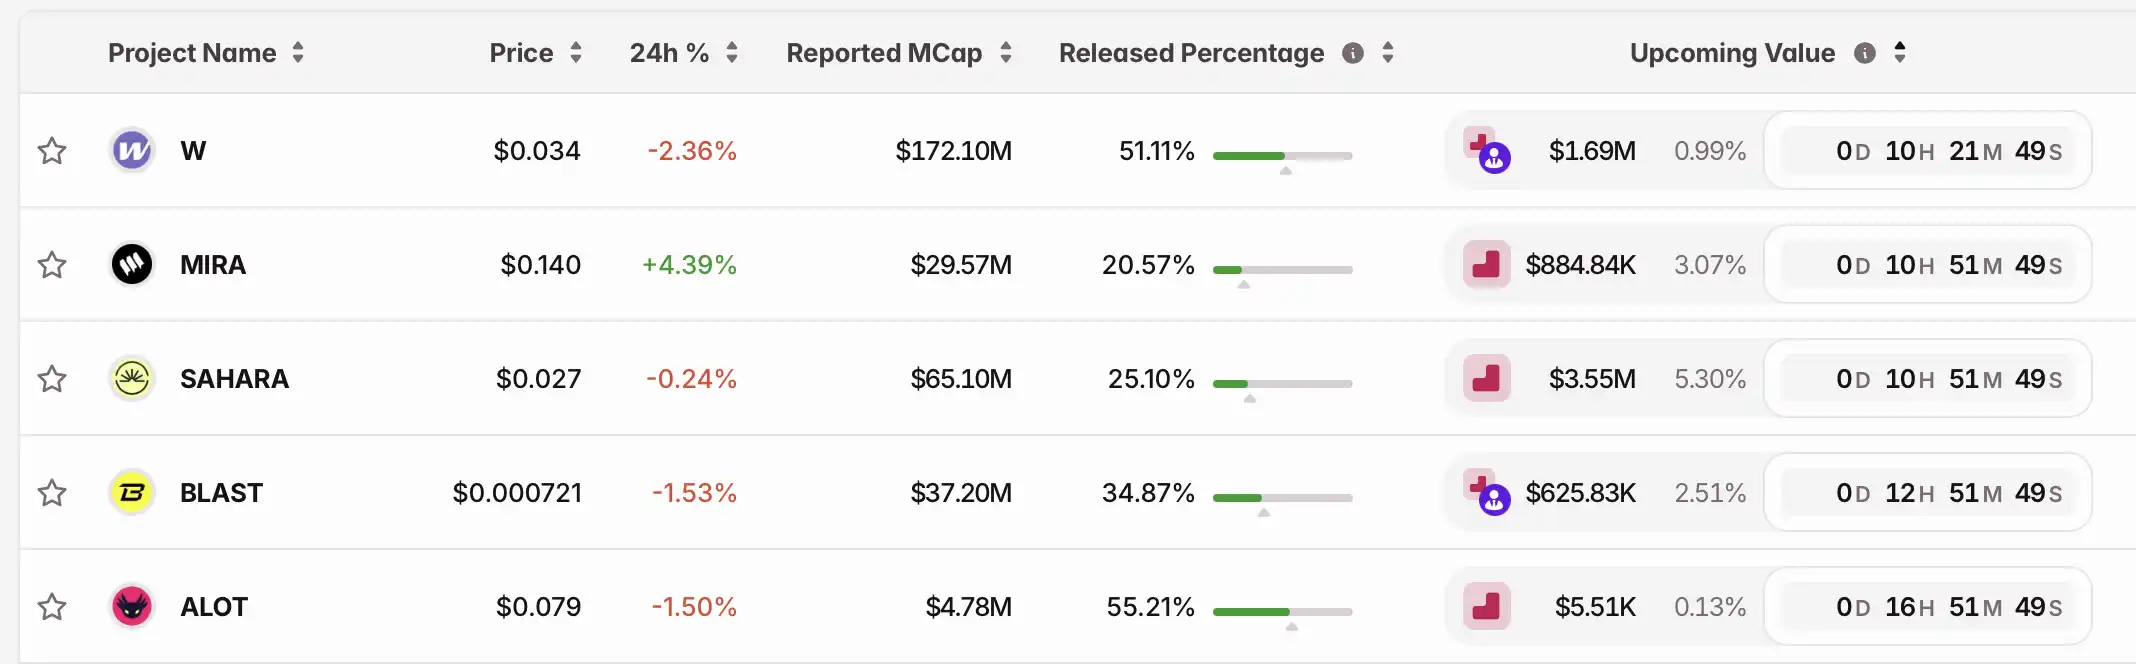Click the Released Percentage info icon
Screen dimensions: 2136x664
click(x=1353, y=53)
